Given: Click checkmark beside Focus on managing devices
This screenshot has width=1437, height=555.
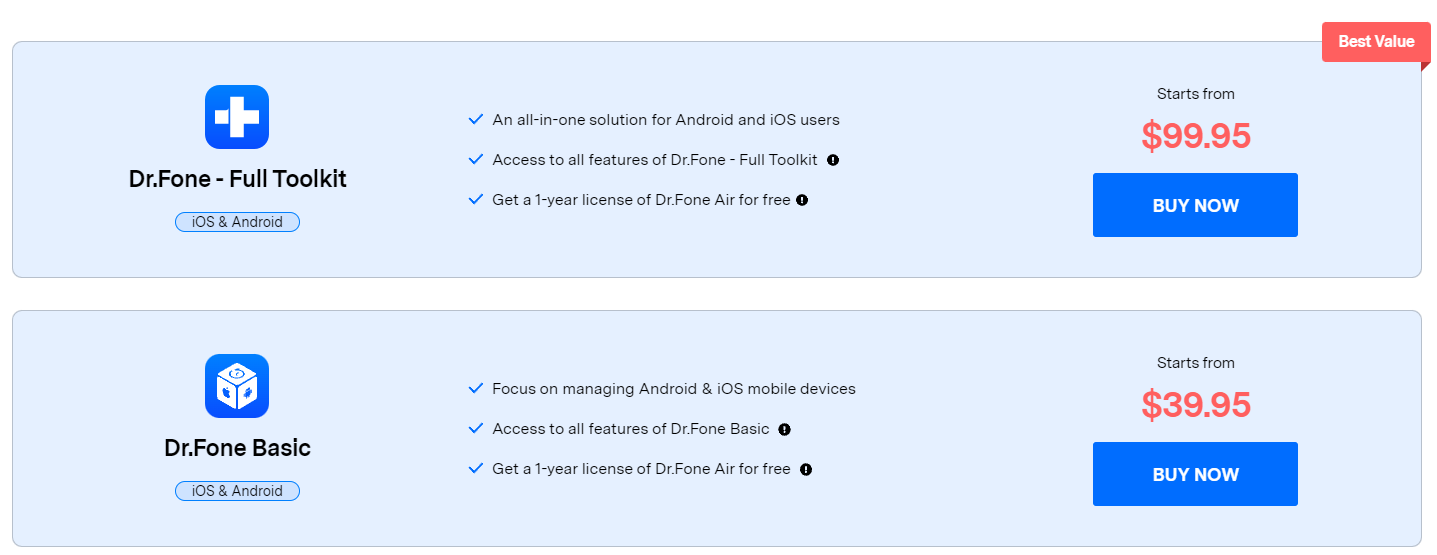Looking at the screenshot, I should (x=476, y=389).
